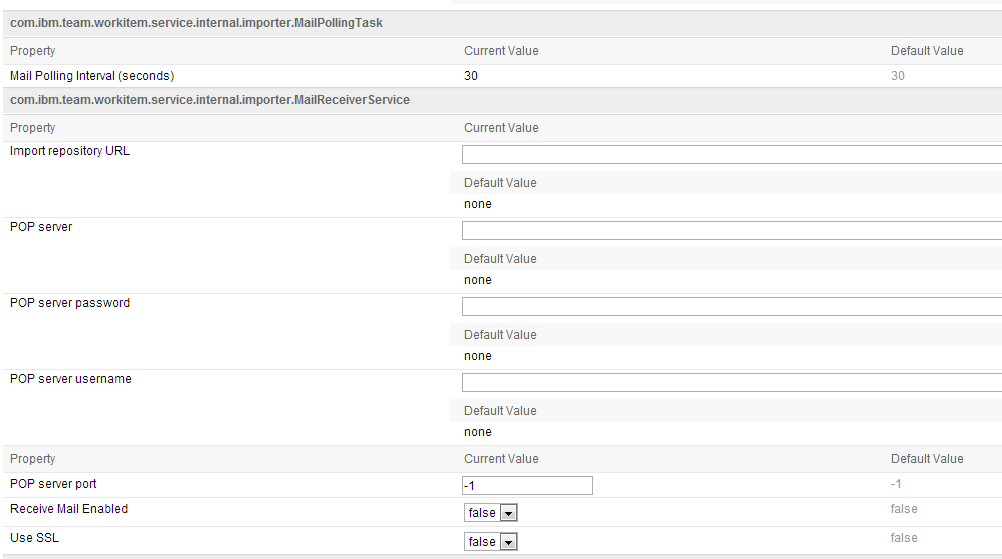
Task: Open the Use SSL dropdown
Action: [x=490, y=542]
